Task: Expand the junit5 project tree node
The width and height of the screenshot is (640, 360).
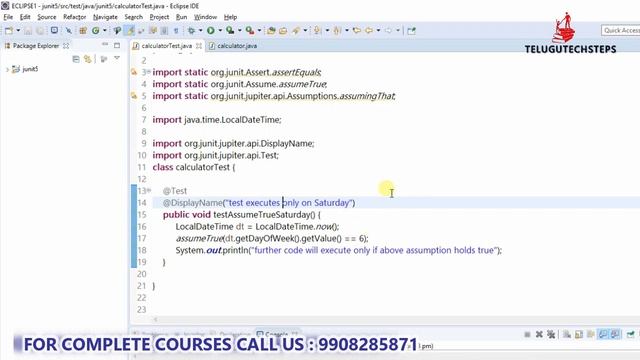Action: (7, 69)
